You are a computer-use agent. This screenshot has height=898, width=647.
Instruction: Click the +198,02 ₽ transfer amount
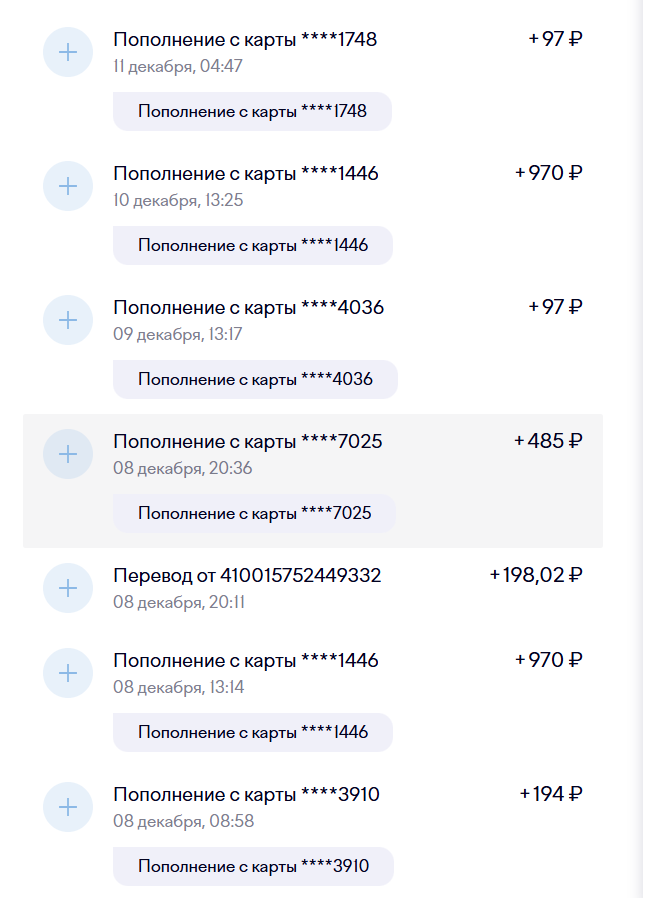click(x=536, y=576)
